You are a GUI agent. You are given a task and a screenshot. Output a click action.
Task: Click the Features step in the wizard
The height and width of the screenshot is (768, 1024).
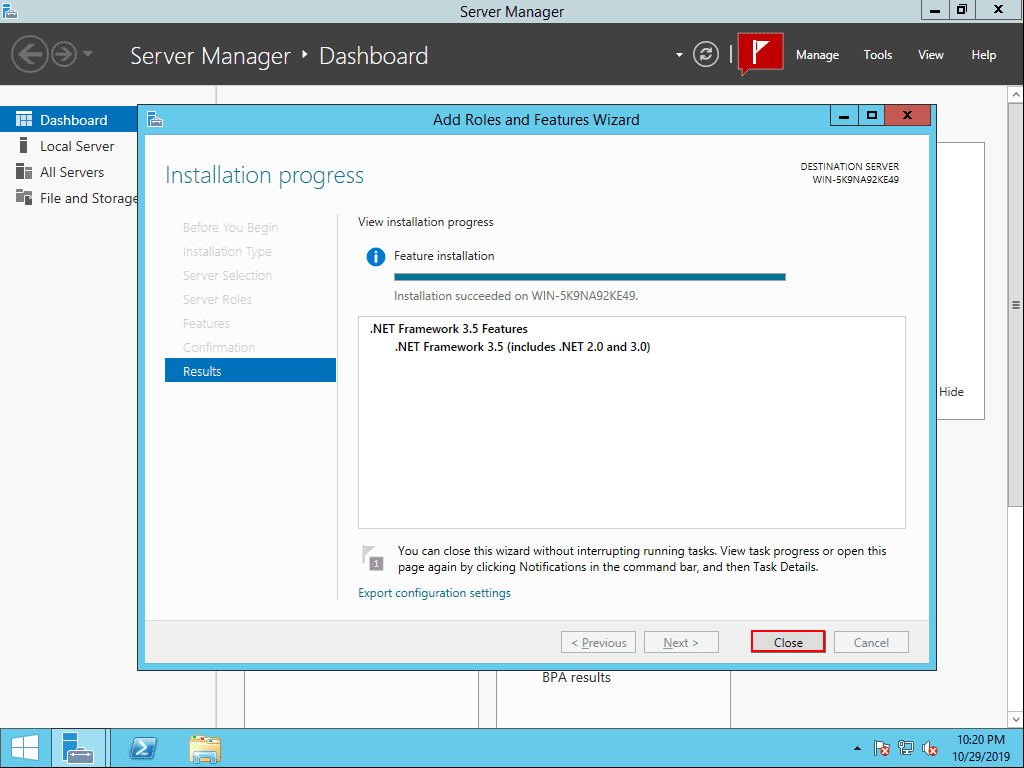(206, 323)
